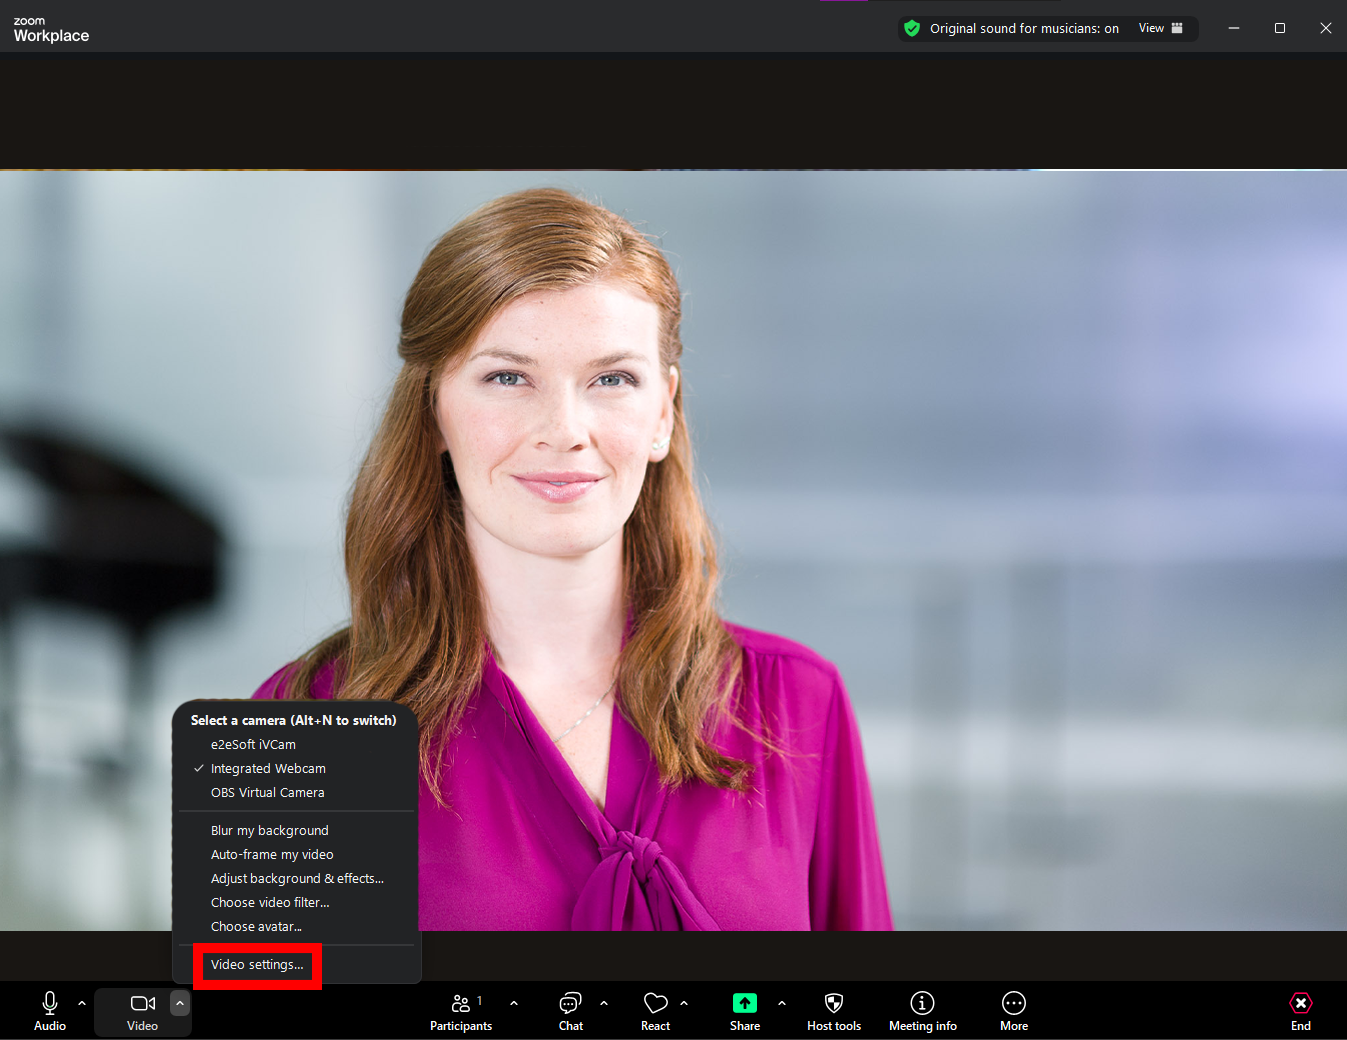The width and height of the screenshot is (1347, 1040).
Task: Open Choose video filter menu item
Action: click(270, 902)
